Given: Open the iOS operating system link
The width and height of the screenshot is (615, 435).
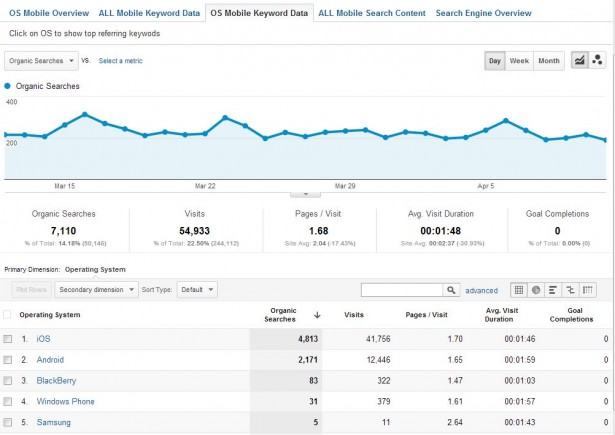Looking at the screenshot, I should 43,339.
